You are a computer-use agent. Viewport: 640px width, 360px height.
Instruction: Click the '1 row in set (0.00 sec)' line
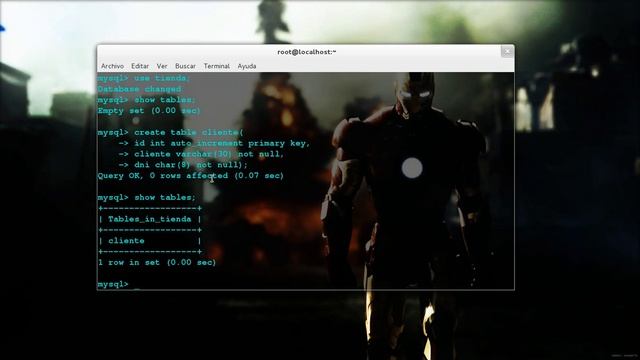tap(157, 262)
